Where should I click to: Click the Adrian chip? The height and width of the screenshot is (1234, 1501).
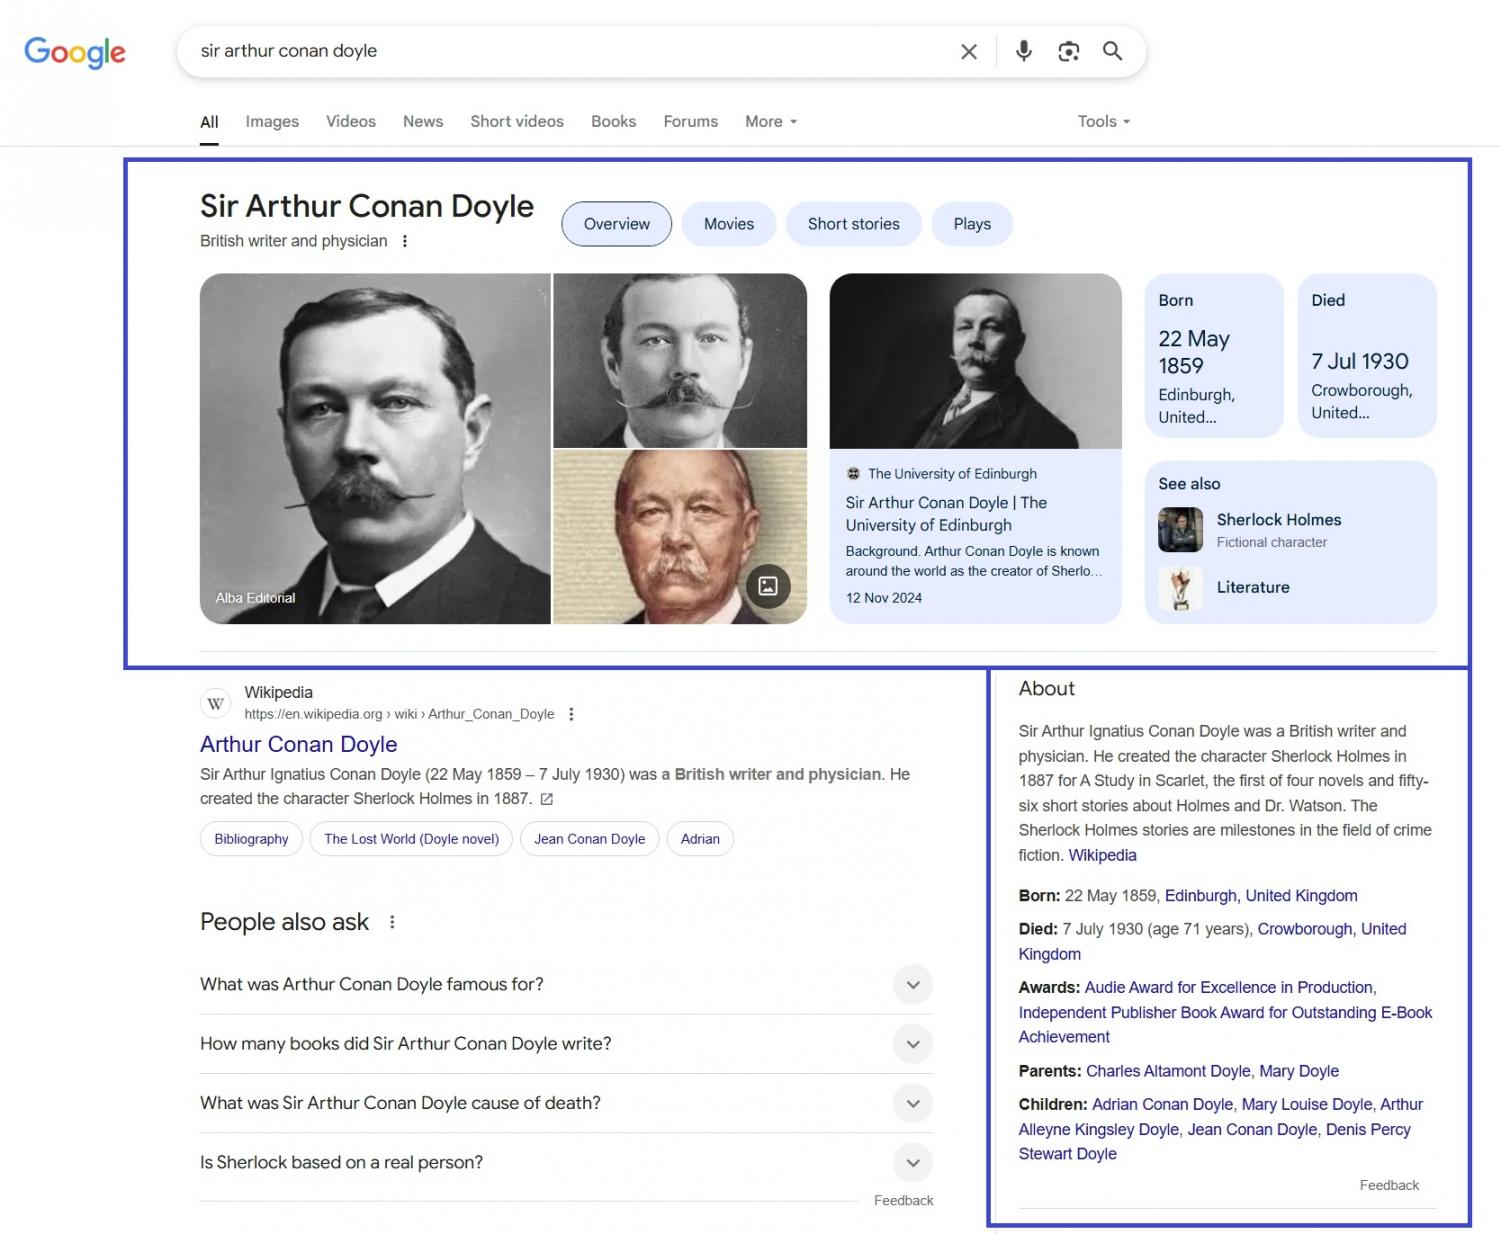tap(700, 839)
